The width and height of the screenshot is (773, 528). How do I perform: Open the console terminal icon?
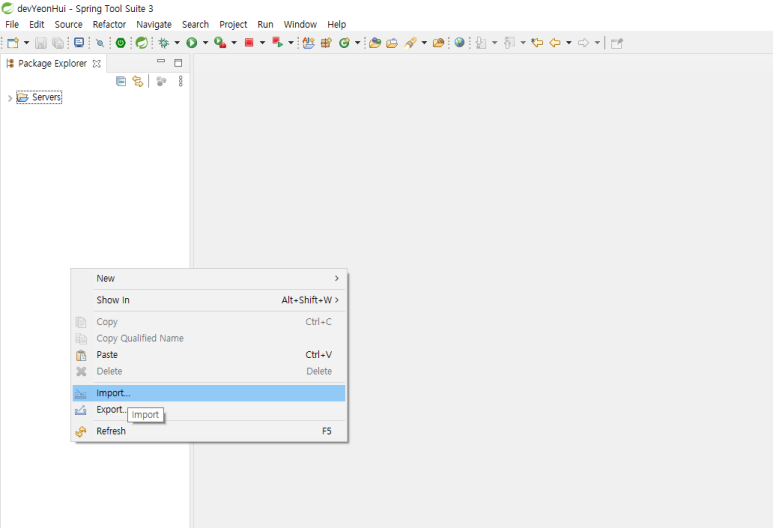79,42
